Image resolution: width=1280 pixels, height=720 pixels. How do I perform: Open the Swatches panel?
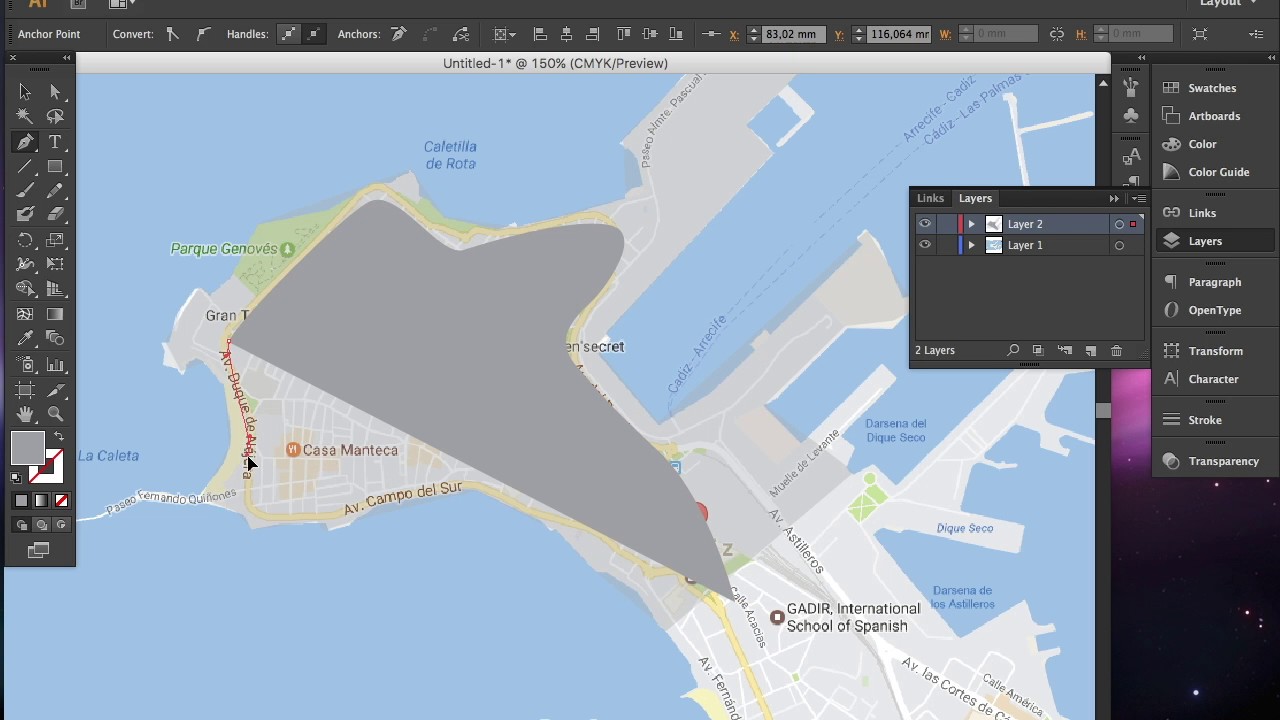(1211, 88)
